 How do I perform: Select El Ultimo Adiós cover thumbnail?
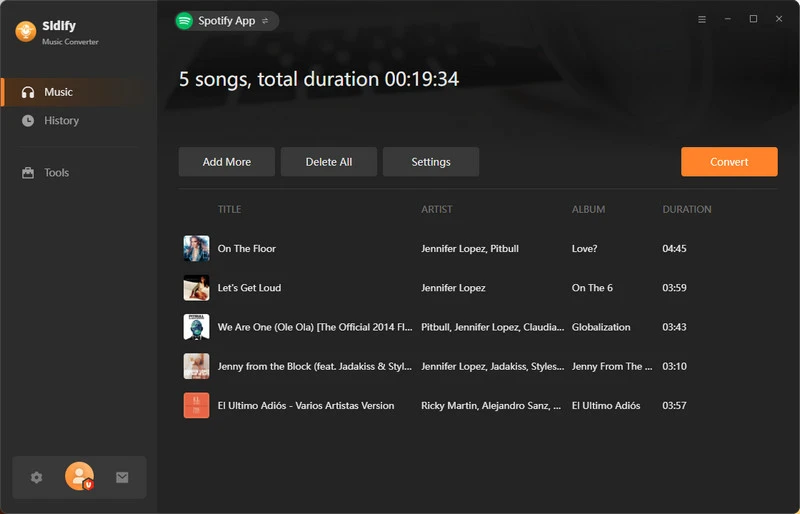click(196, 406)
